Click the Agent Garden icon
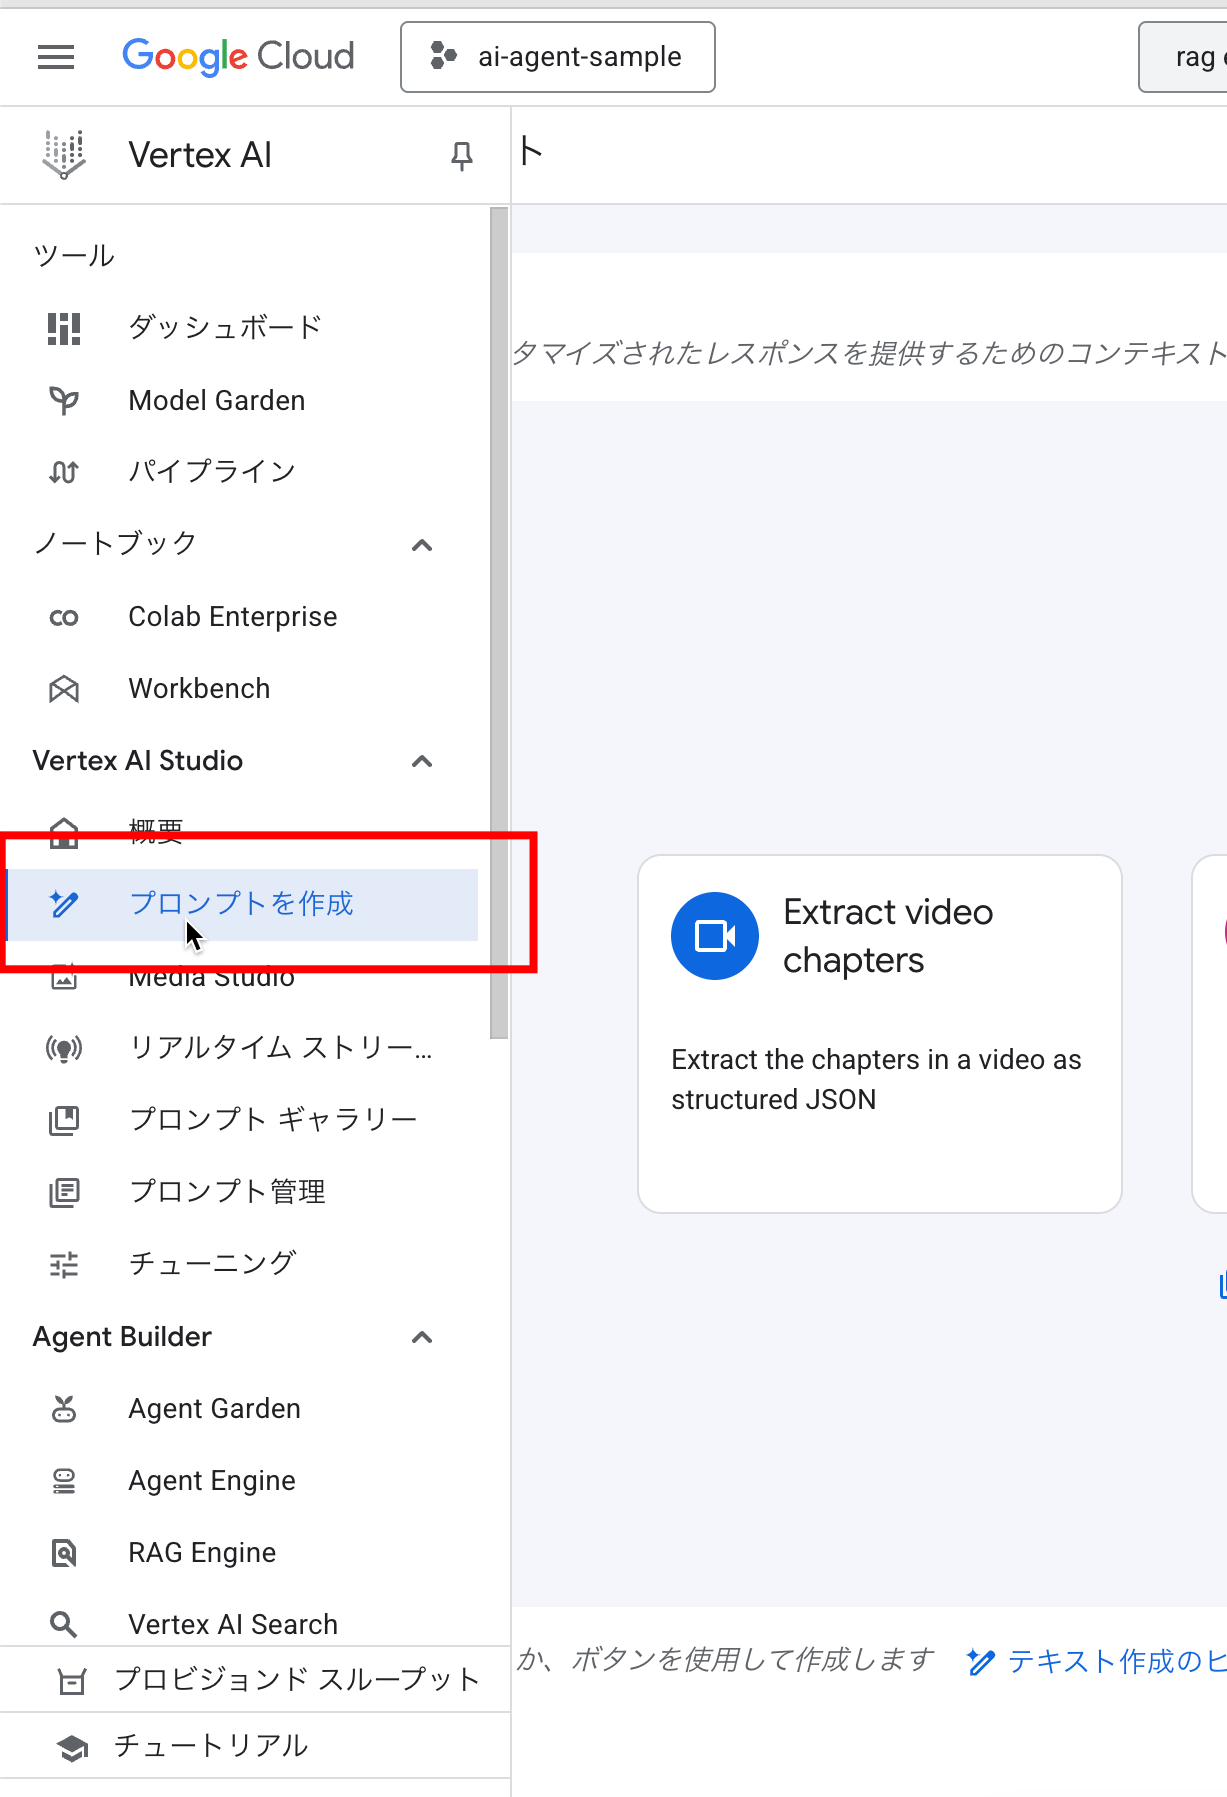The image size is (1227, 1797). [64, 1409]
